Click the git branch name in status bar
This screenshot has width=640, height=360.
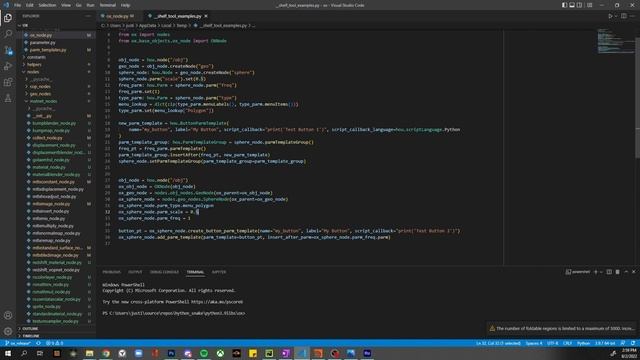pos(18,343)
